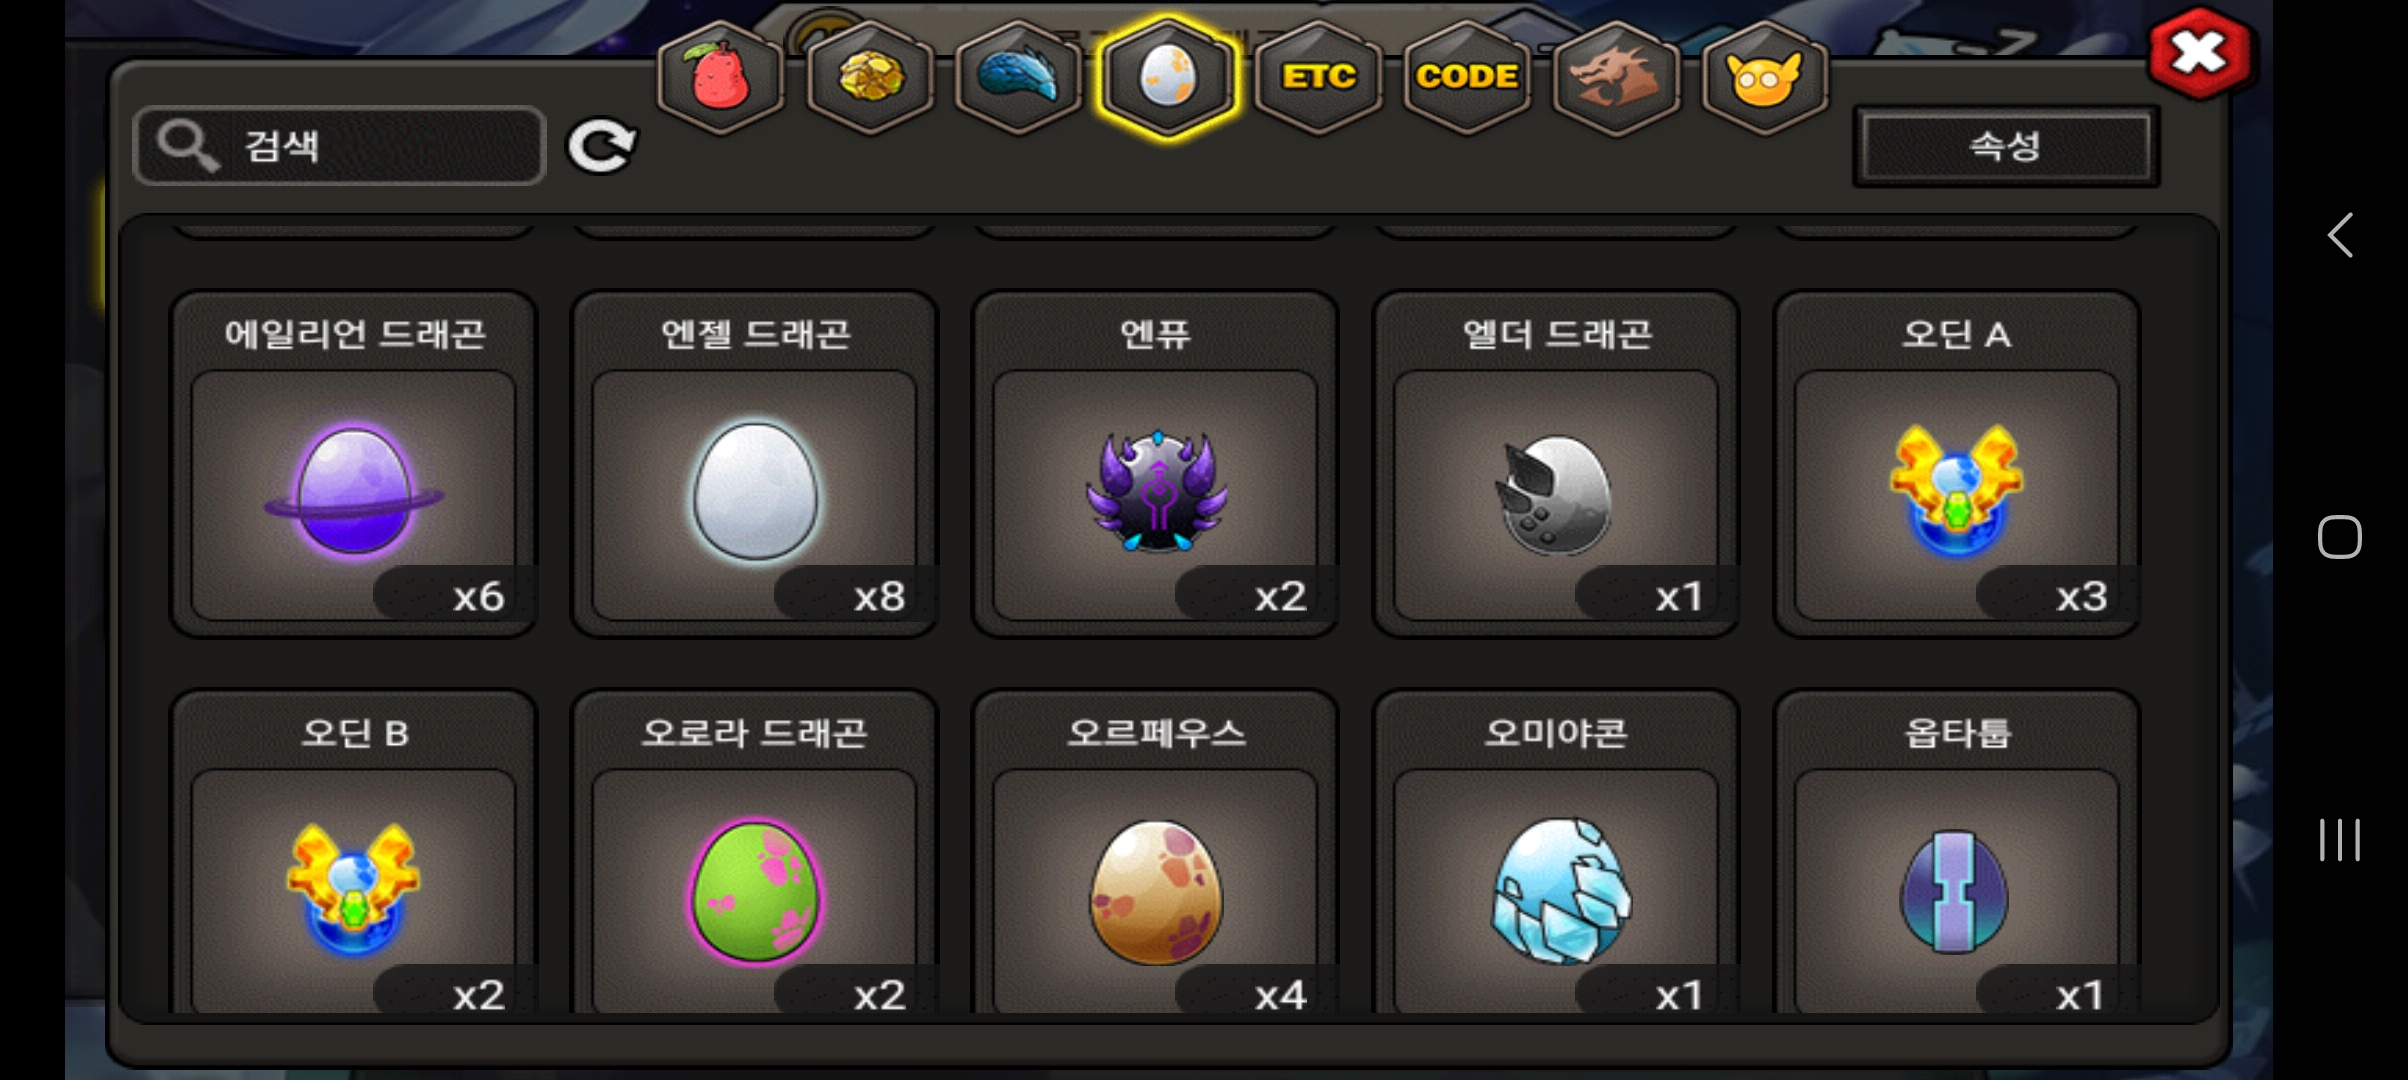Switch to the blue dragon scale tab
Screen dimensions: 2408x1080
point(1018,77)
